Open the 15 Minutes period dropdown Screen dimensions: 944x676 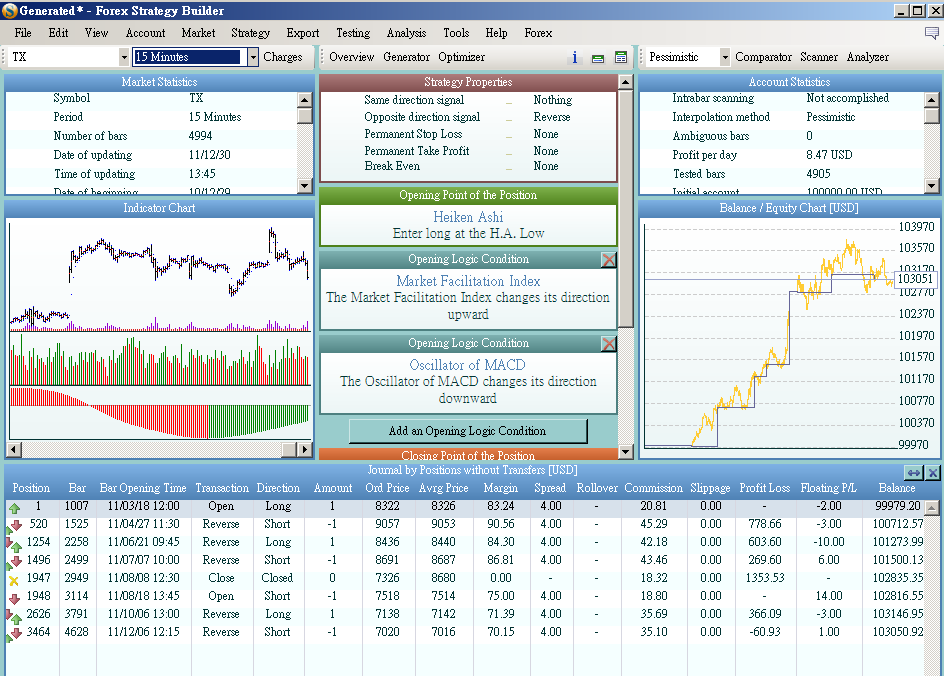tap(253, 57)
